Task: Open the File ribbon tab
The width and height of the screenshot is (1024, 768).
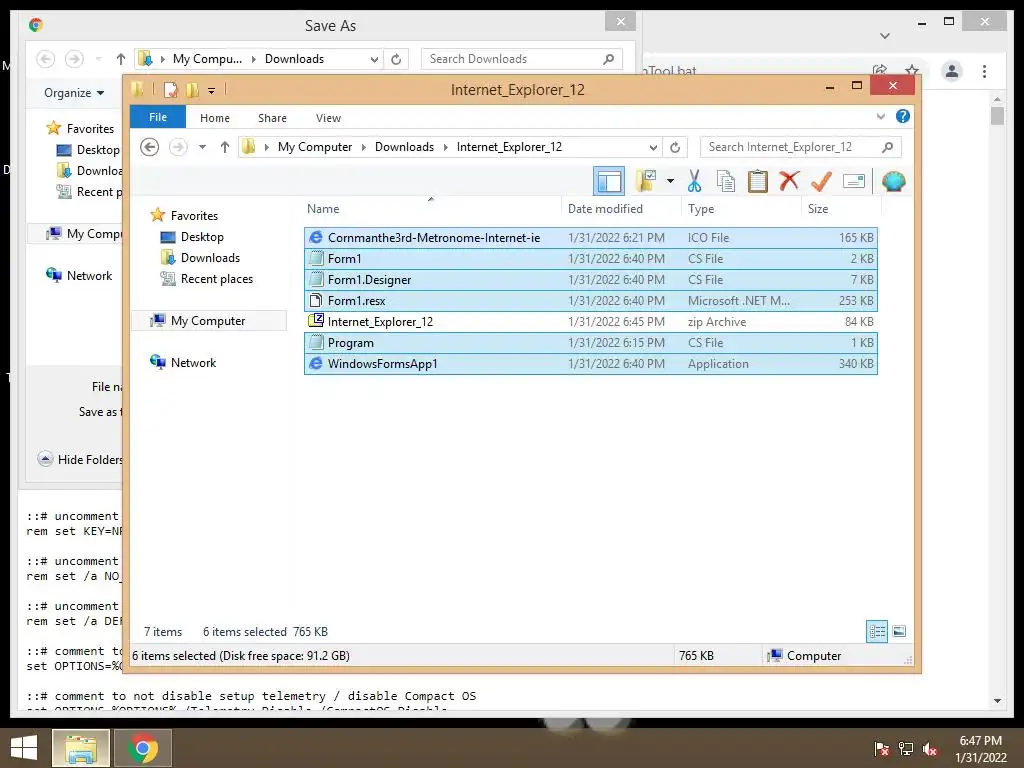Action: [x=157, y=117]
